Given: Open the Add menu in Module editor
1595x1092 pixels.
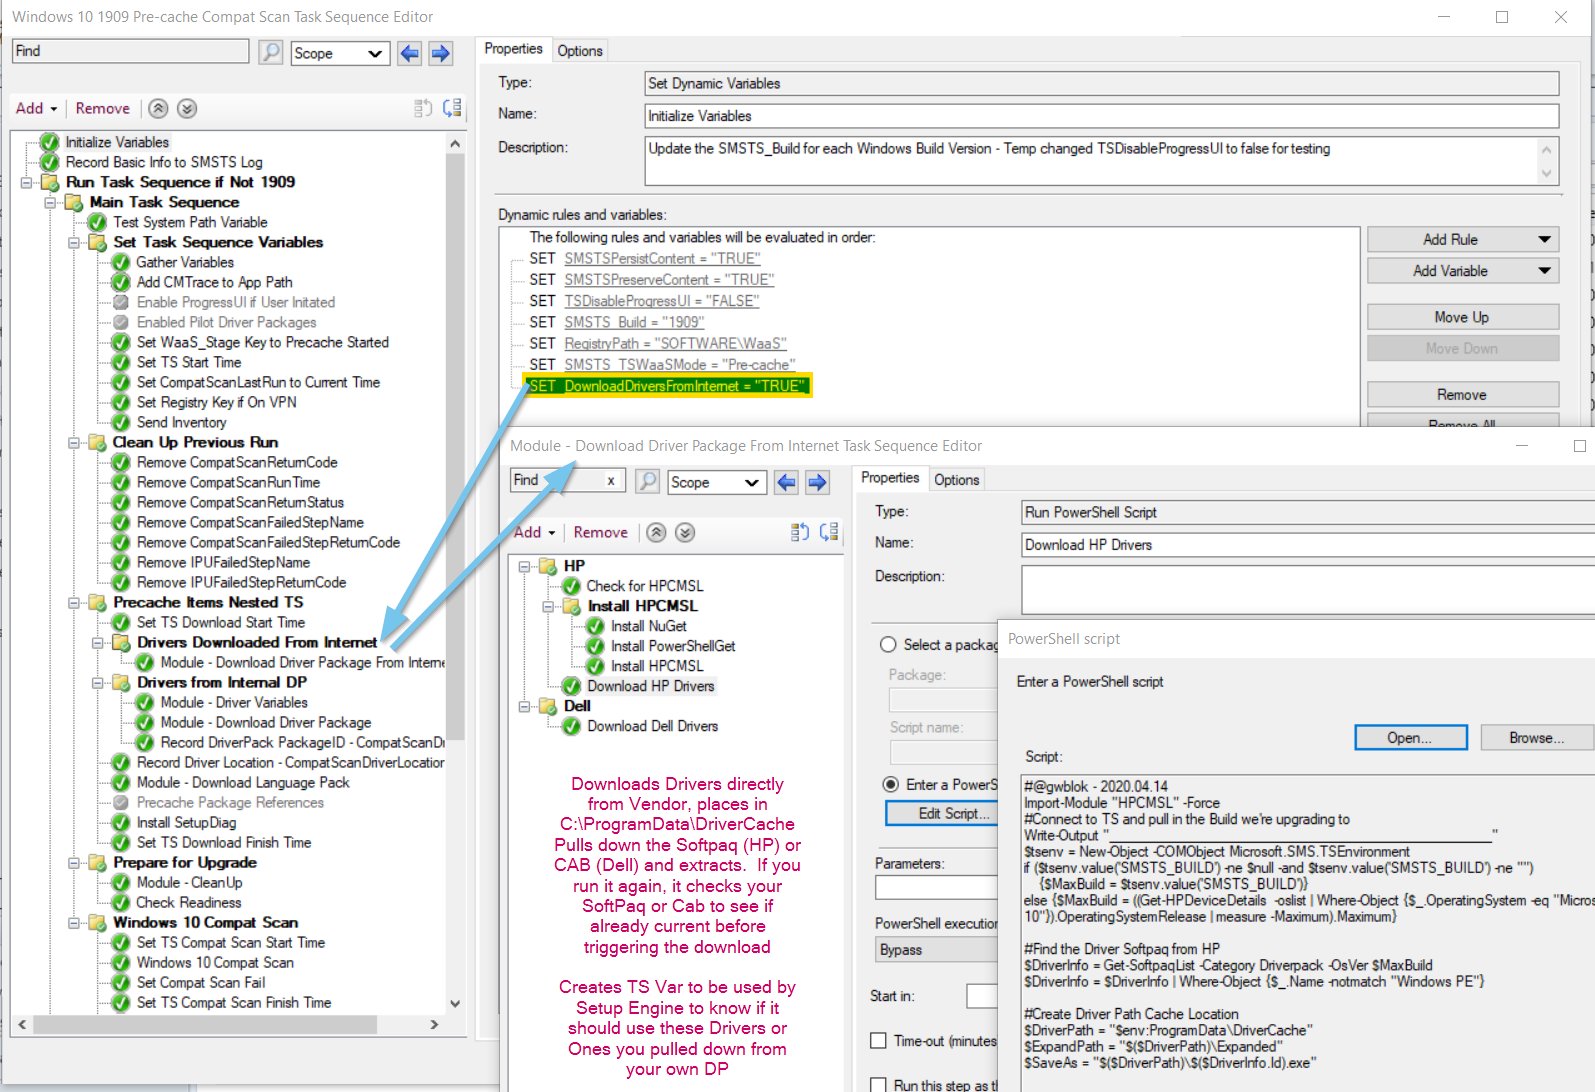Looking at the screenshot, I should click(x=534, y=532).
